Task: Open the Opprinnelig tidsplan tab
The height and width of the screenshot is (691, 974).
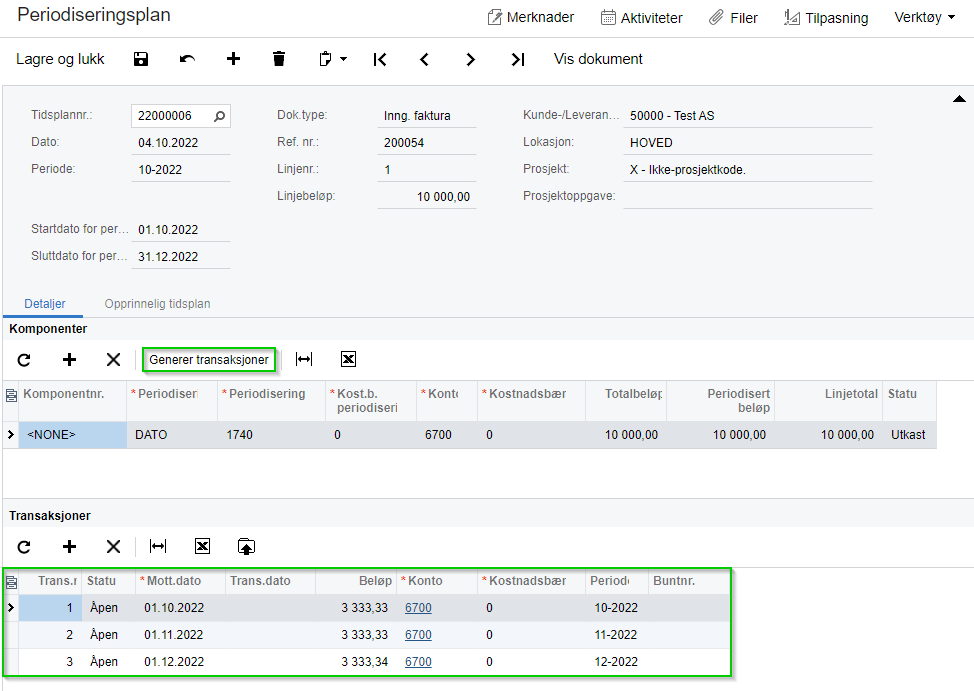Action: tap(157, 304)
